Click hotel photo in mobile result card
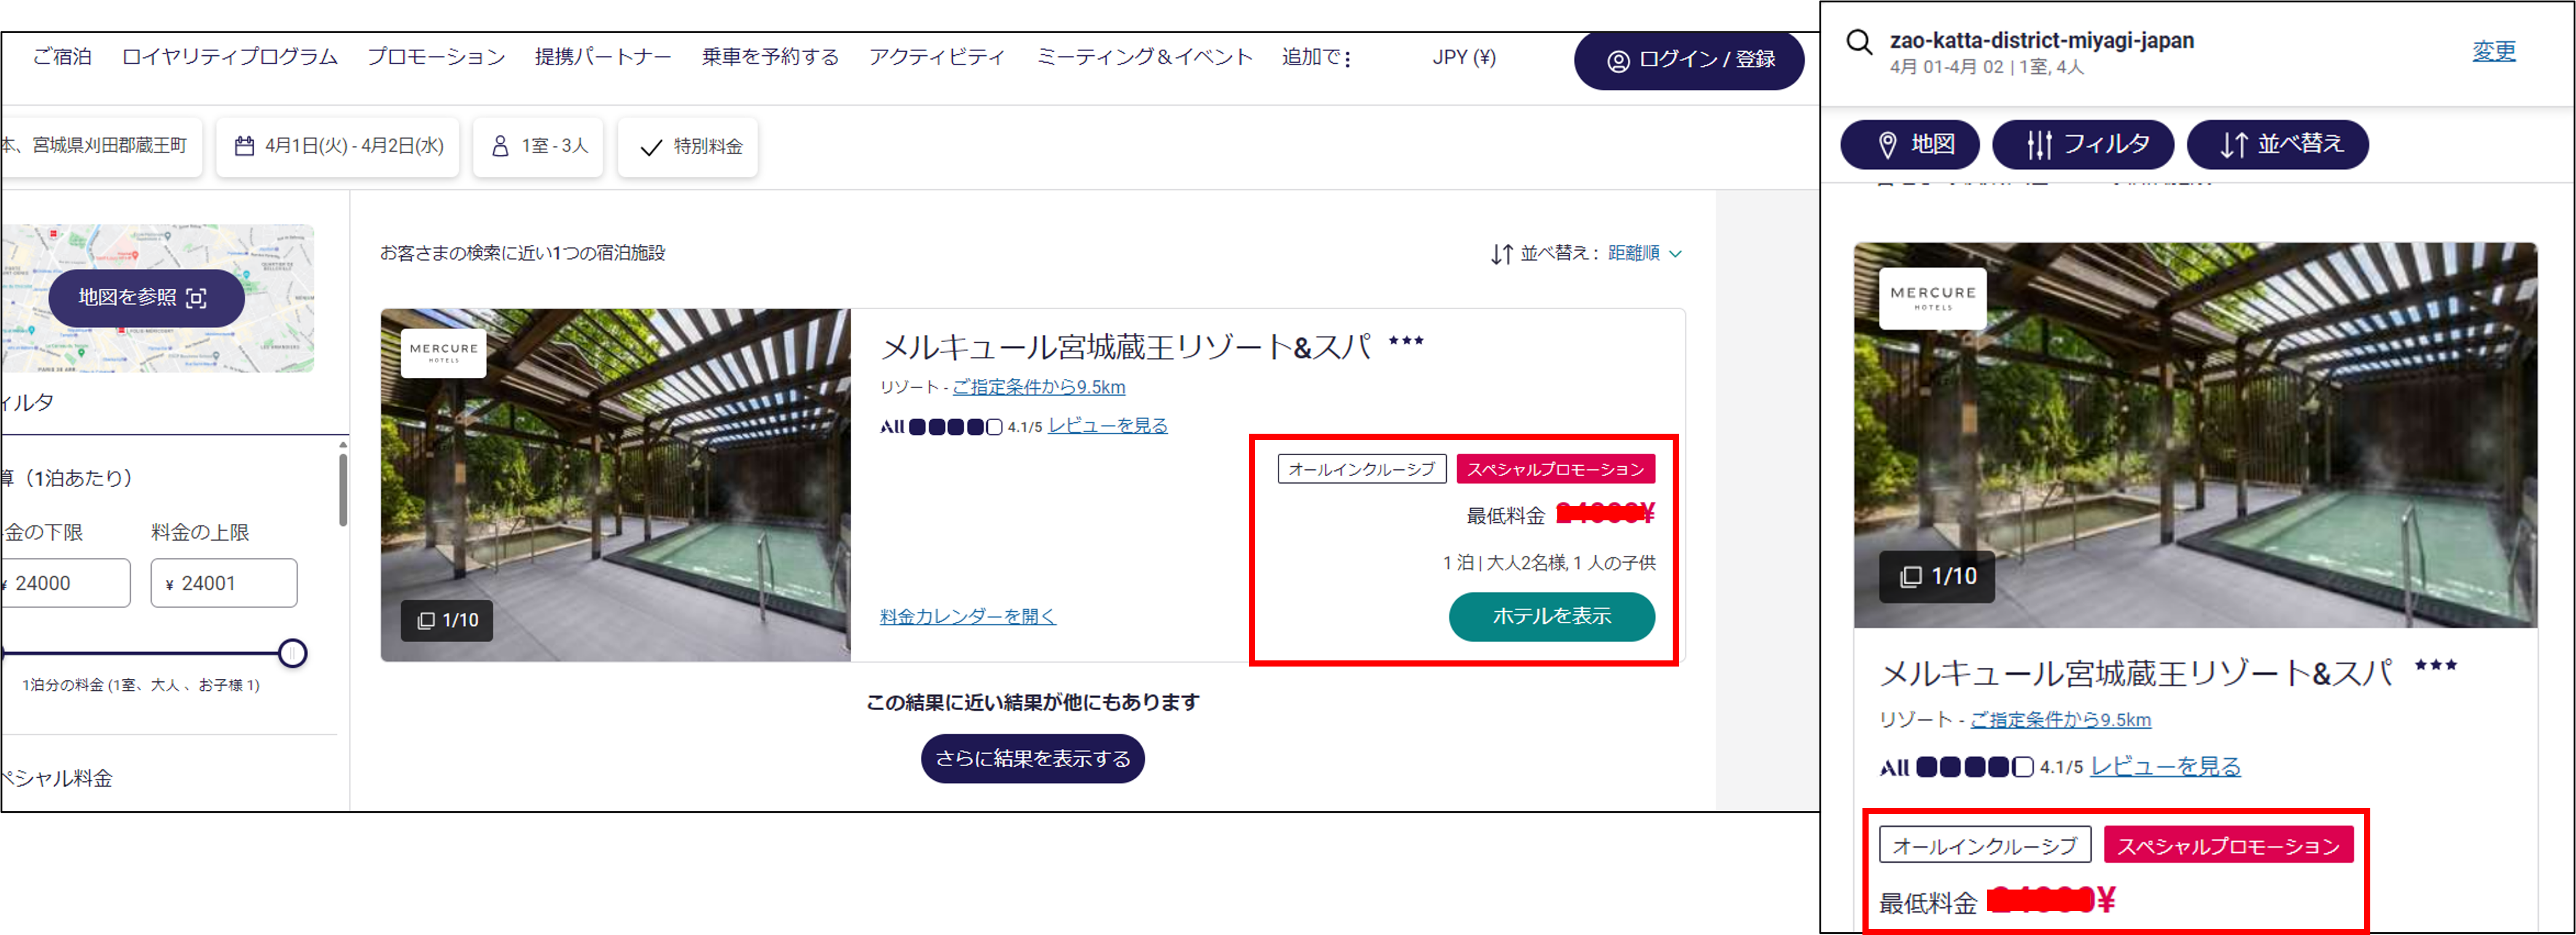 [x=2195, y=435]
